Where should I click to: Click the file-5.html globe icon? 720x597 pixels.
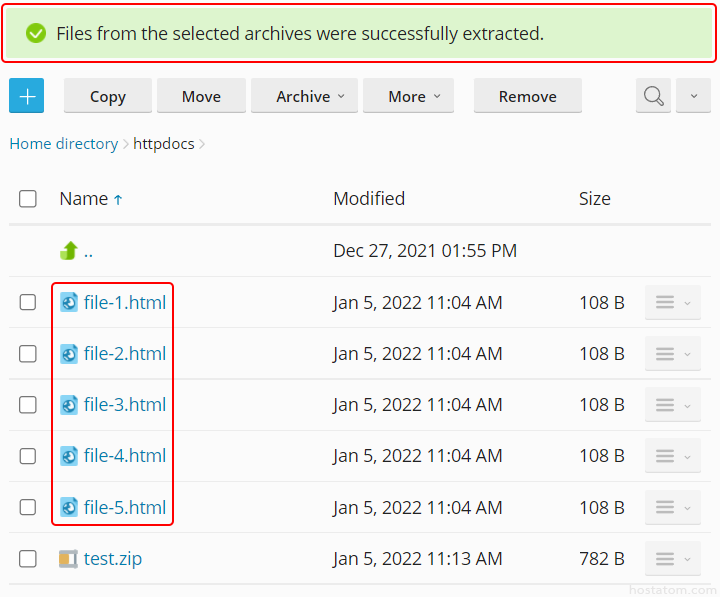[69, 508]
